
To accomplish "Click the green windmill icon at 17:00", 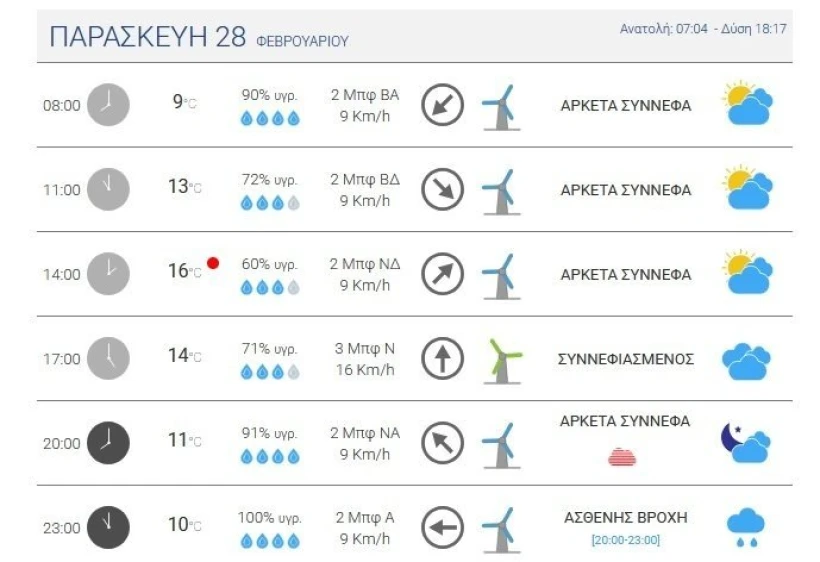I will [x=502, y=361].
